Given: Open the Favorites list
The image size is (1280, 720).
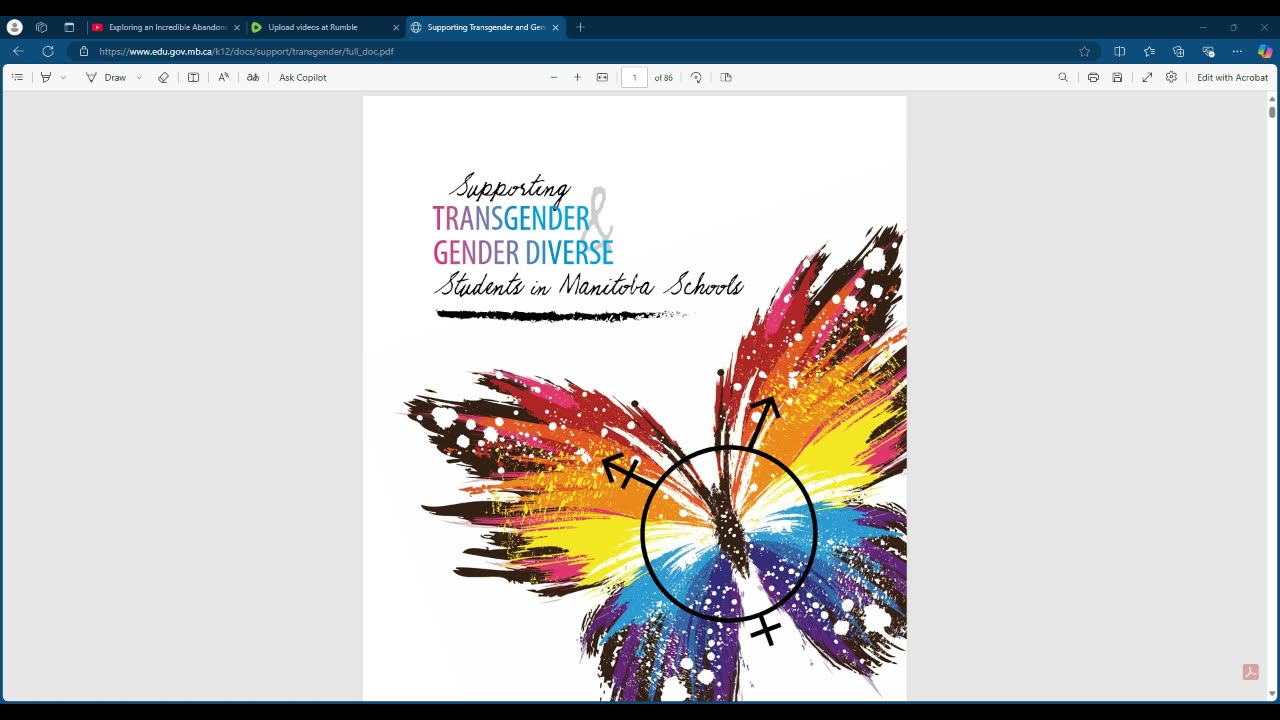Looking at the screenshot, I should click(x=1149, y=51).
